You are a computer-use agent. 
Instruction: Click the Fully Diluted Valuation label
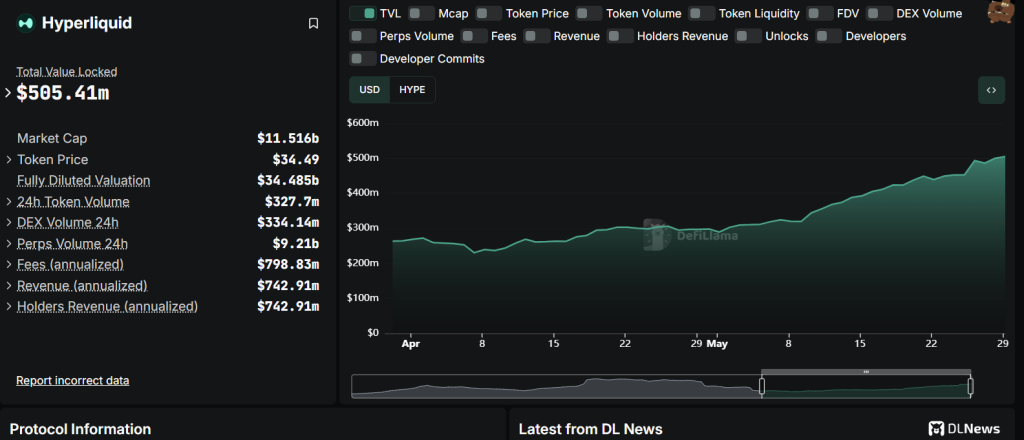(x=84, y=180)
